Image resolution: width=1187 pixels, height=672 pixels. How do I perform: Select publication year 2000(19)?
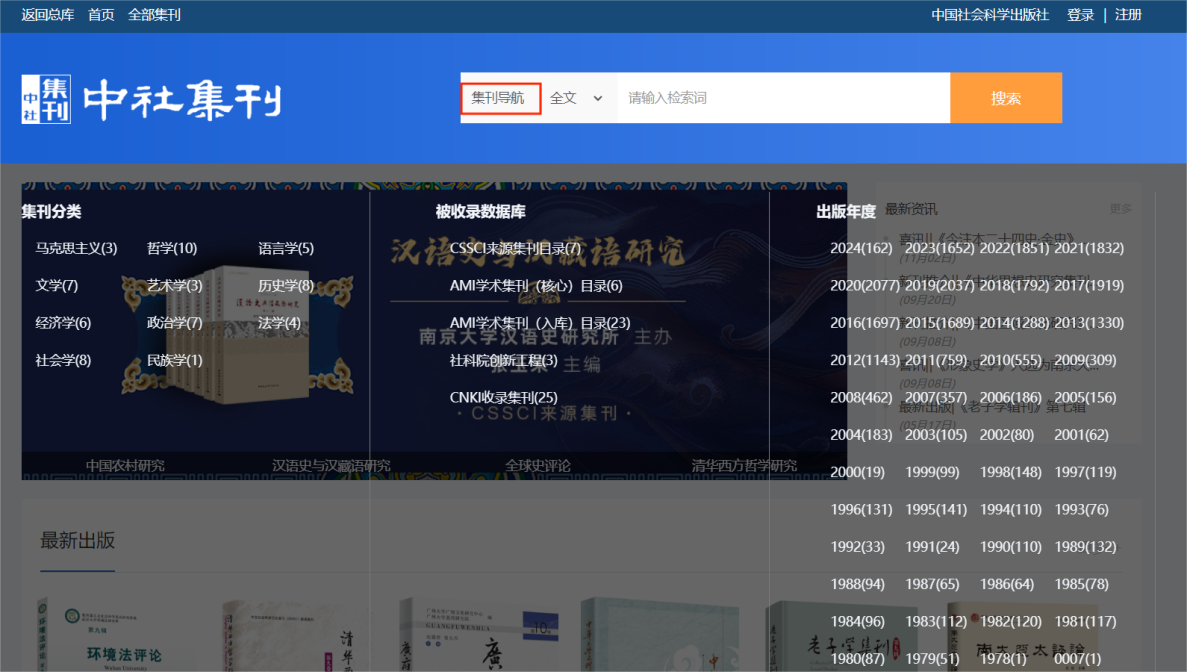click(857, 472)
